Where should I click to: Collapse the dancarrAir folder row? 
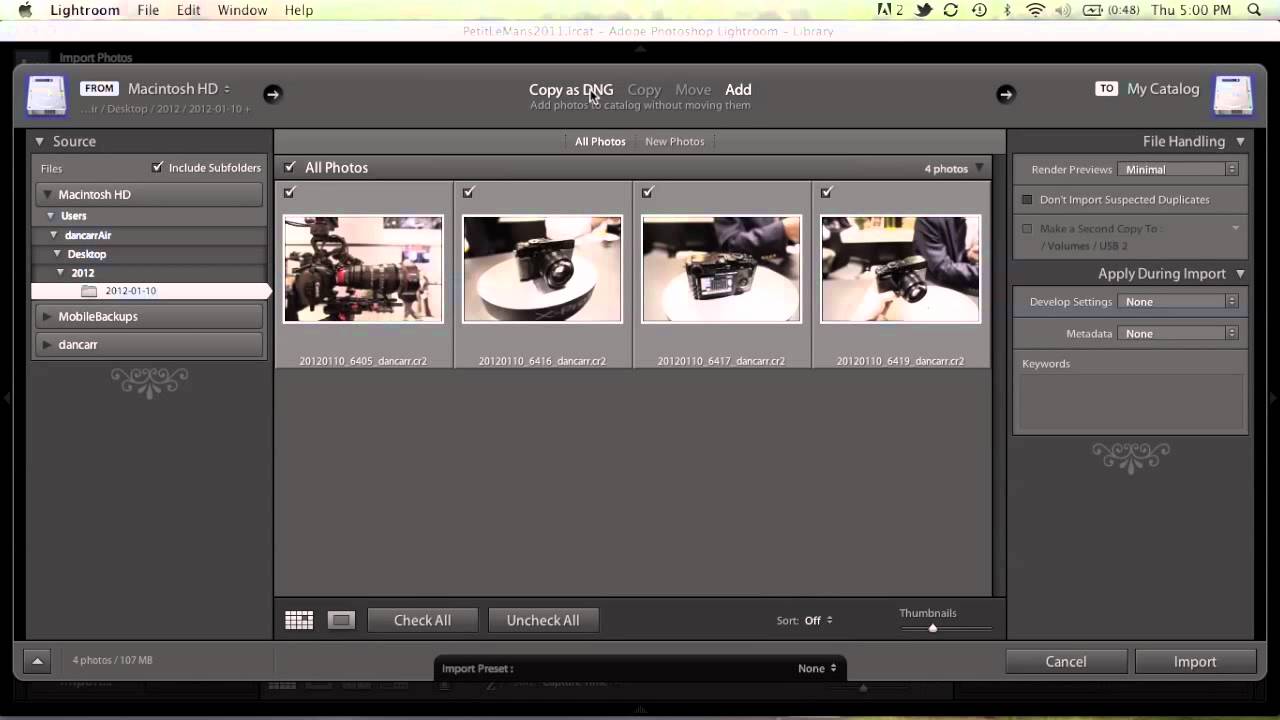point(54,235)
